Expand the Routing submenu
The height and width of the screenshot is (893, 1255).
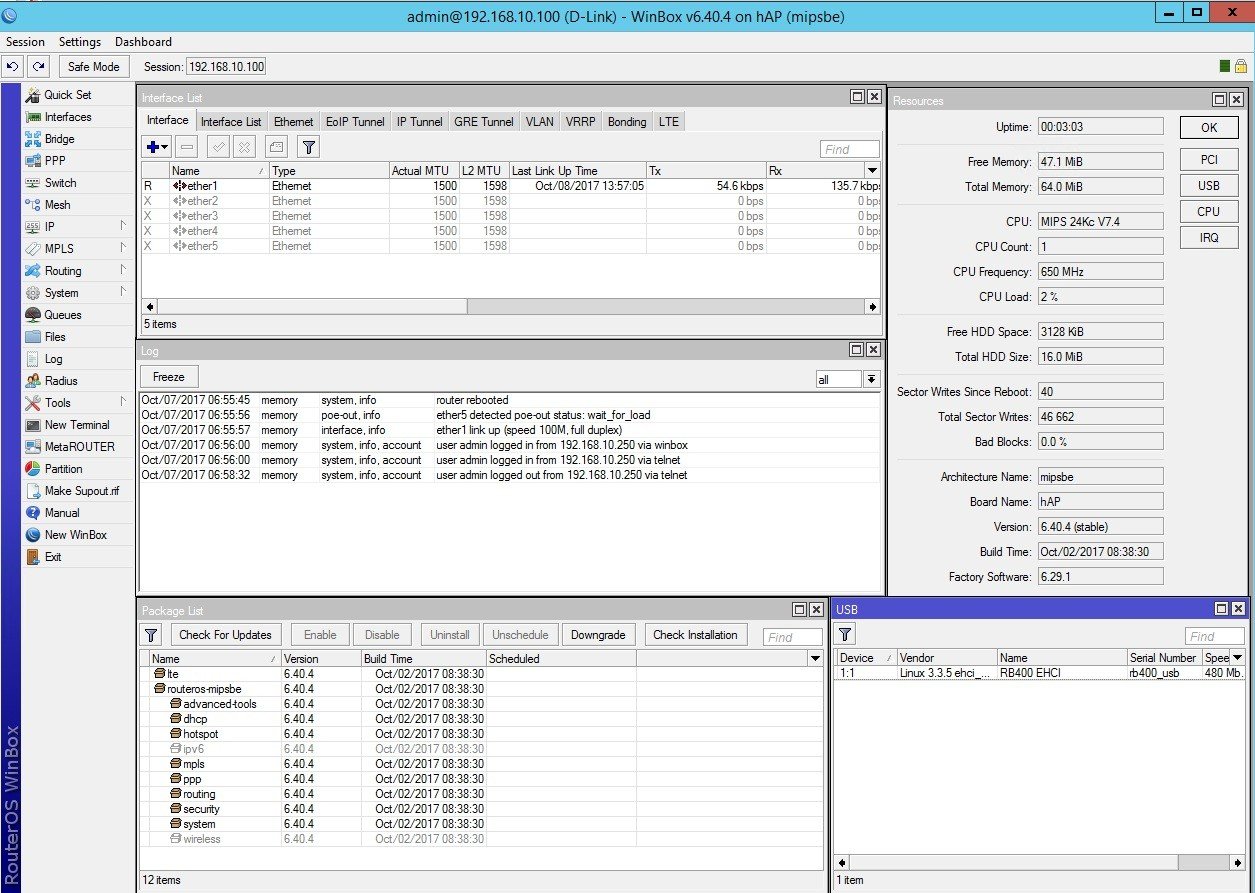coord(123,271)
